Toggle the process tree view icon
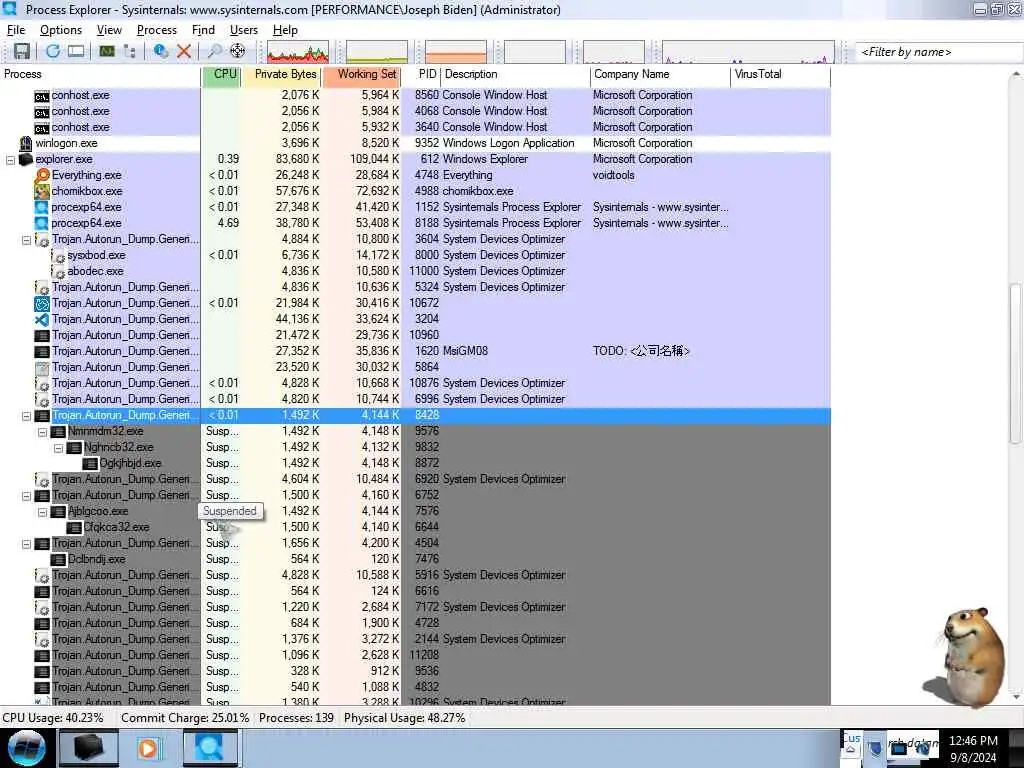Viewport: 1024px width, 768px height. [129, 51]
